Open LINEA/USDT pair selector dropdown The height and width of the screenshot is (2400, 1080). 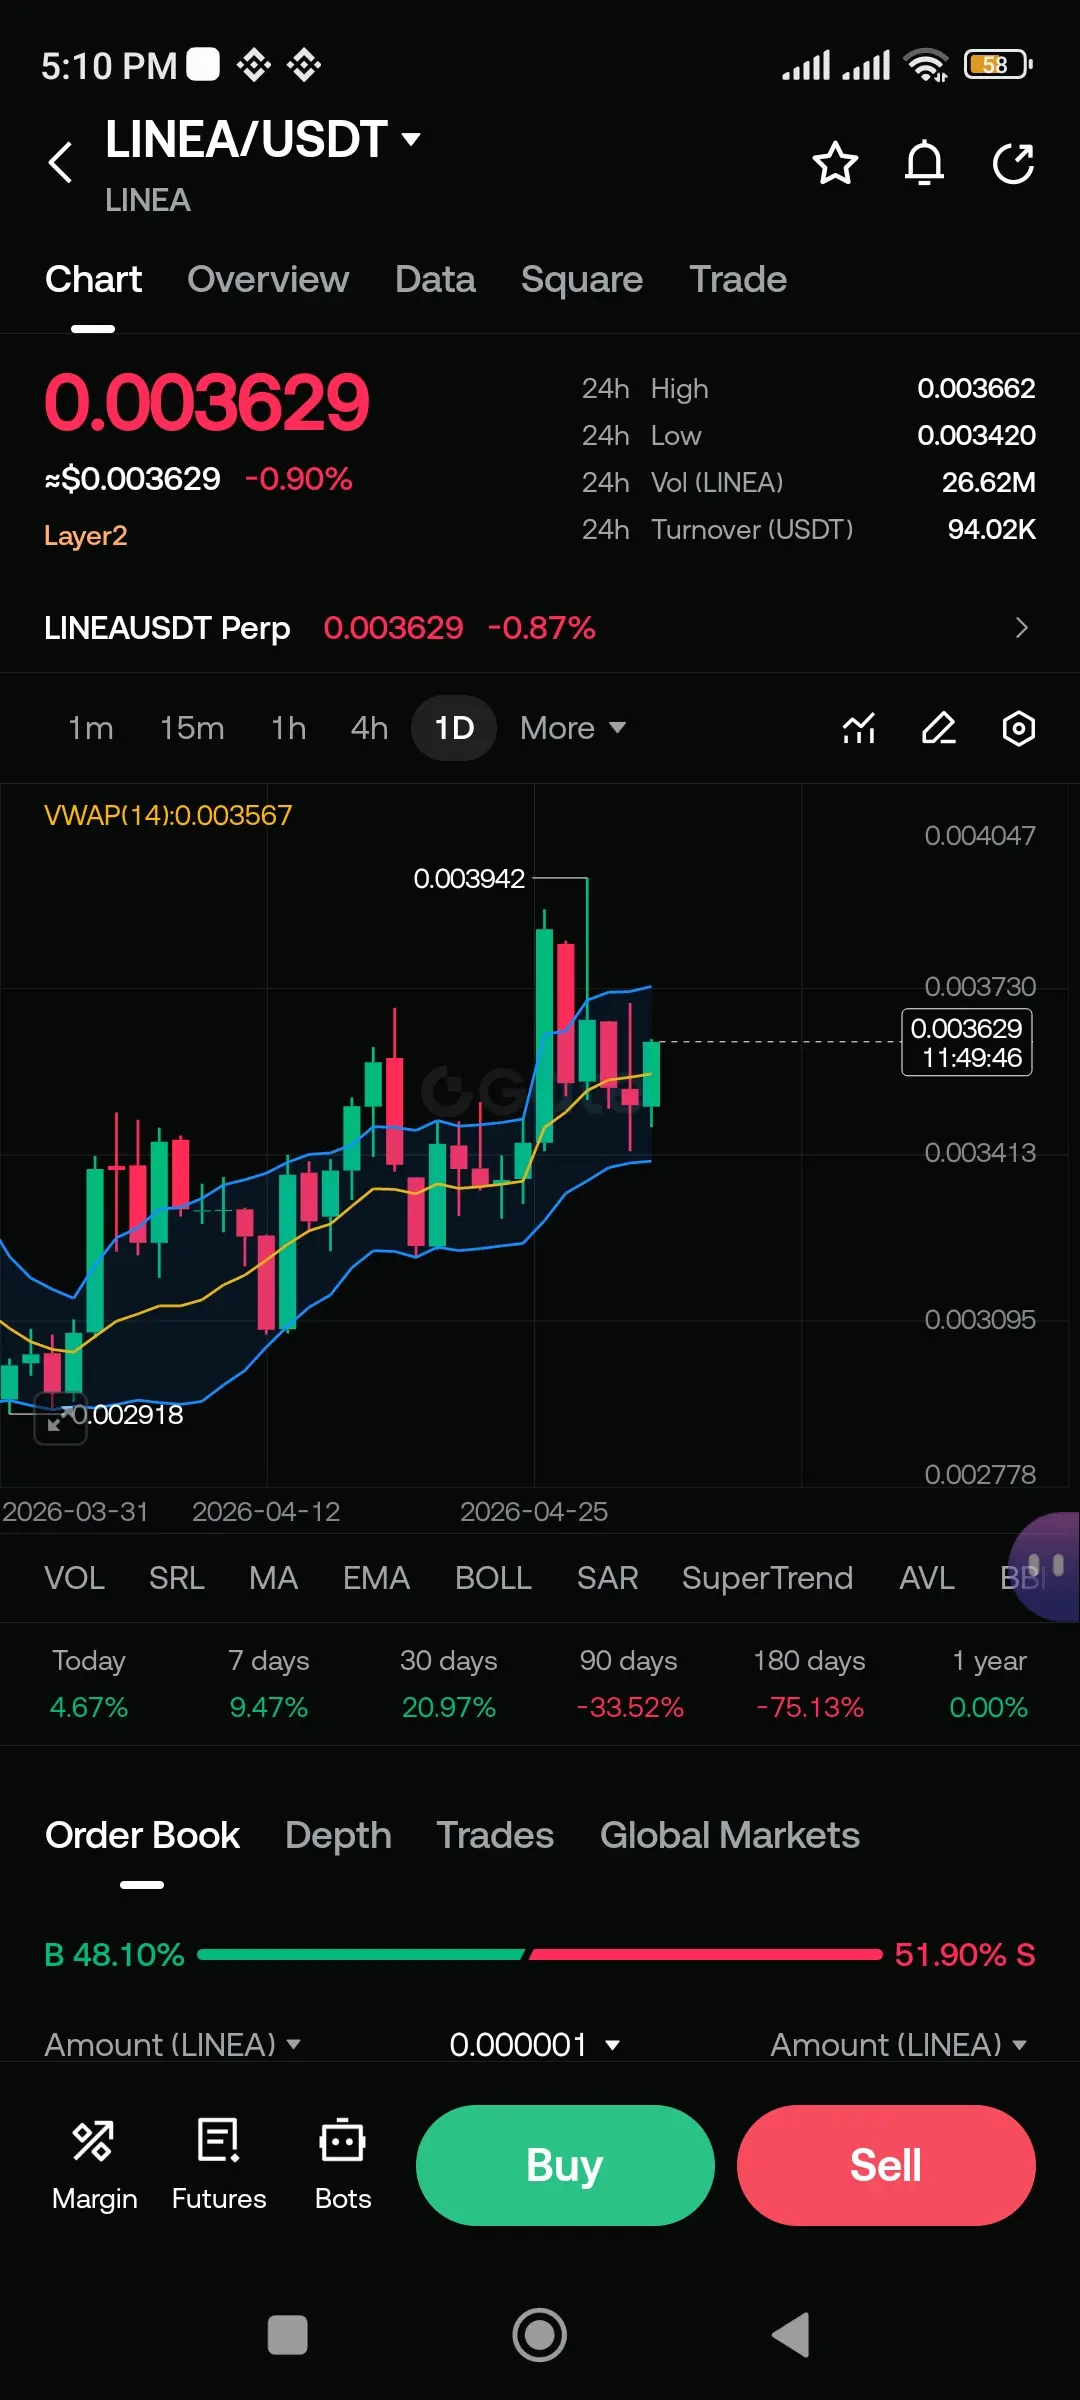coord(263,140)
